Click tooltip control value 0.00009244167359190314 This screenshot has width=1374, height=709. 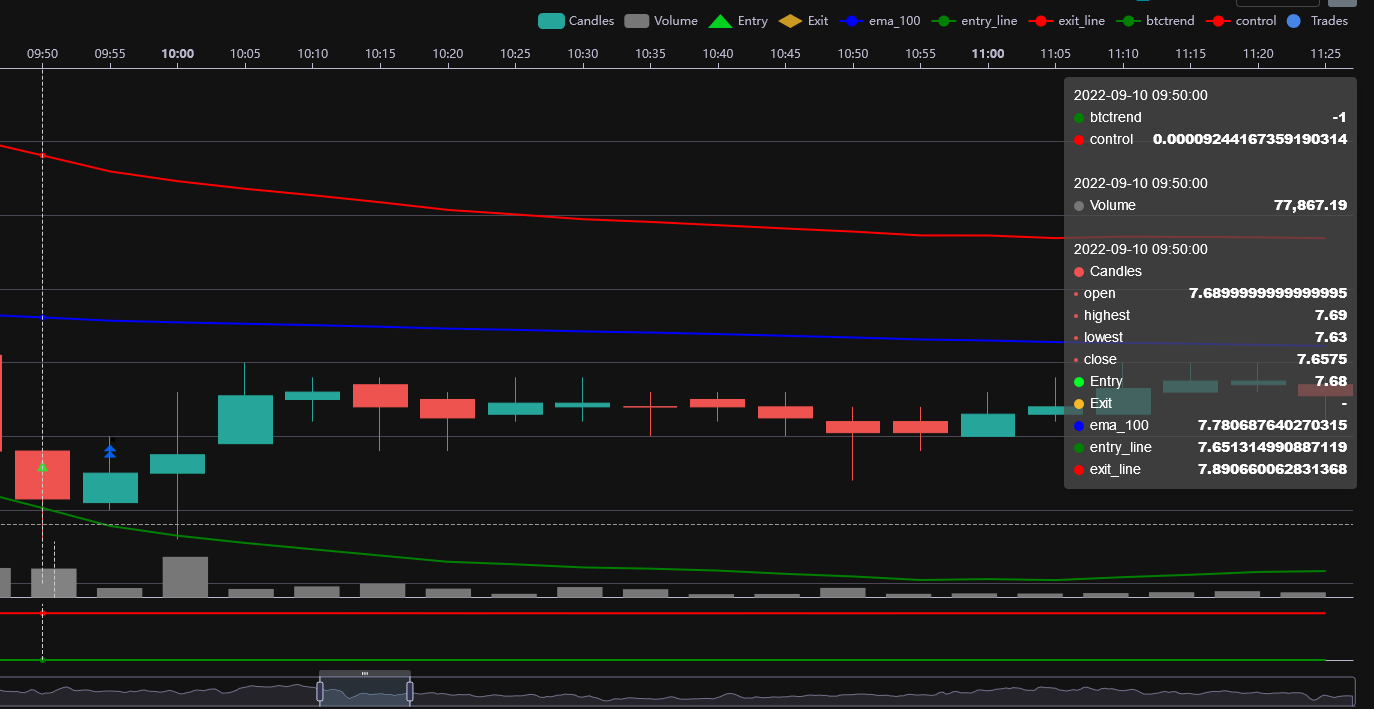click(x=1250, y=139)
